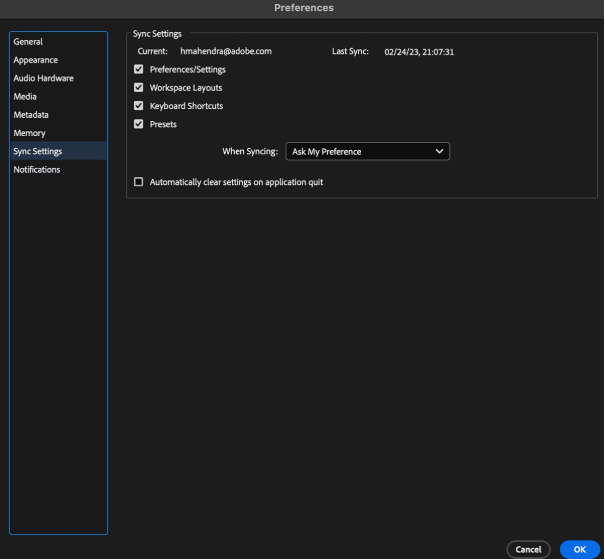Open the Notifications preferences section

(37, 169)
